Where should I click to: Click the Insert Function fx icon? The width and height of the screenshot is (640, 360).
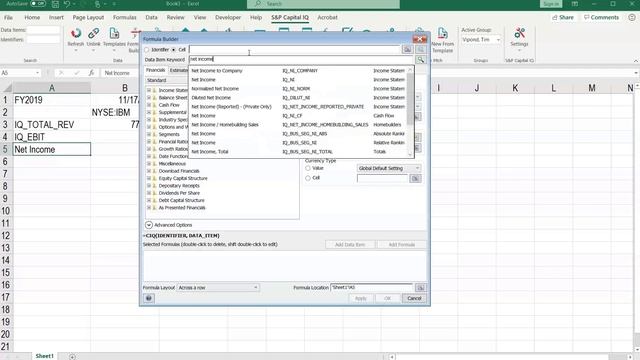pos(91,73)
